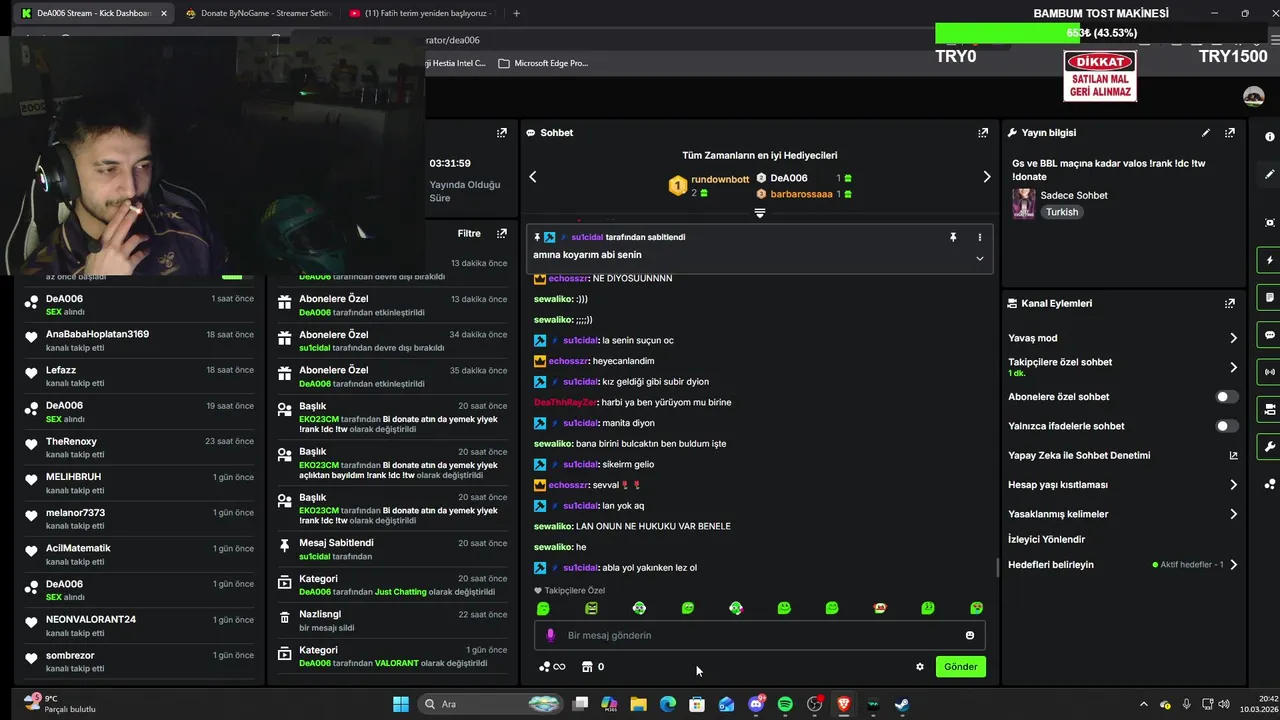The width and height of the screenshot is (1280, 720).
Task: Open channel points infinity icon
Action: click(x=552, y=667)
